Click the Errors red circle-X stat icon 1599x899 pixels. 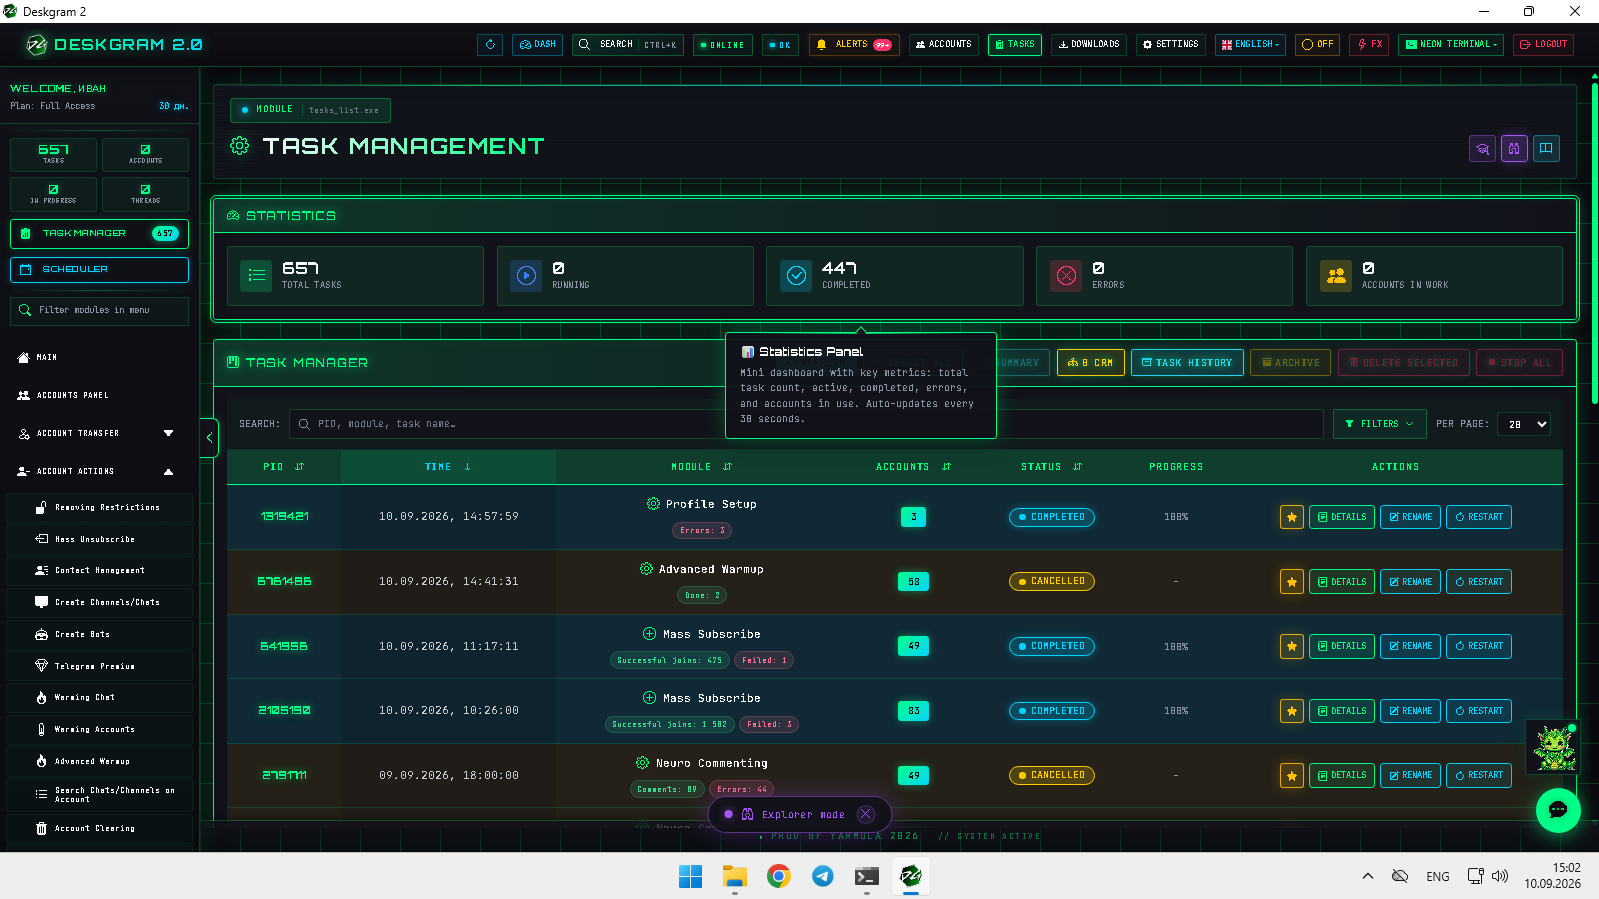(x=1067, y=276)
